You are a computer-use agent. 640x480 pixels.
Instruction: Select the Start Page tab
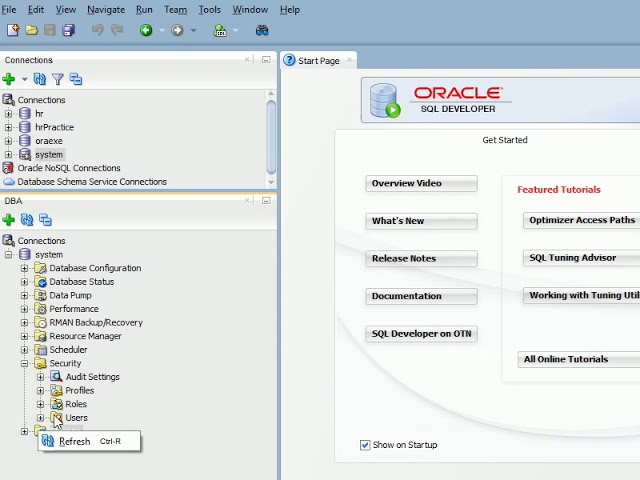pyautogui.click(x=318, y=60)
